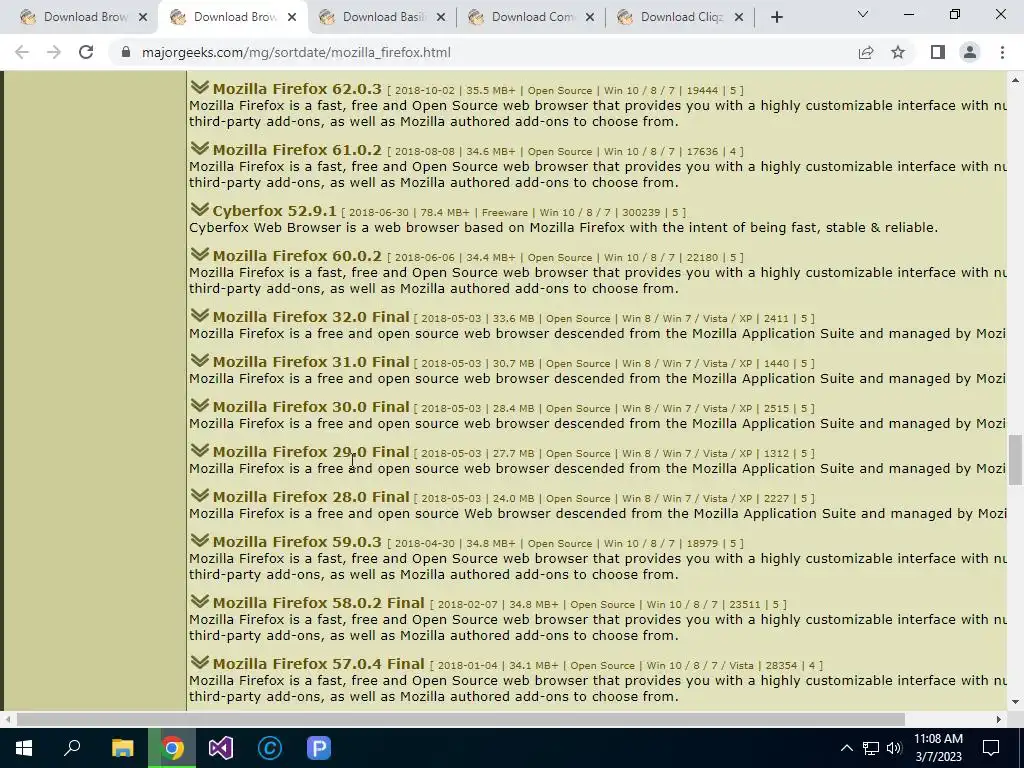Image resolution: width=1024 pixels, height=768 pixels.
Task: Open Windows Start menu
Action: tap(24, 748)
